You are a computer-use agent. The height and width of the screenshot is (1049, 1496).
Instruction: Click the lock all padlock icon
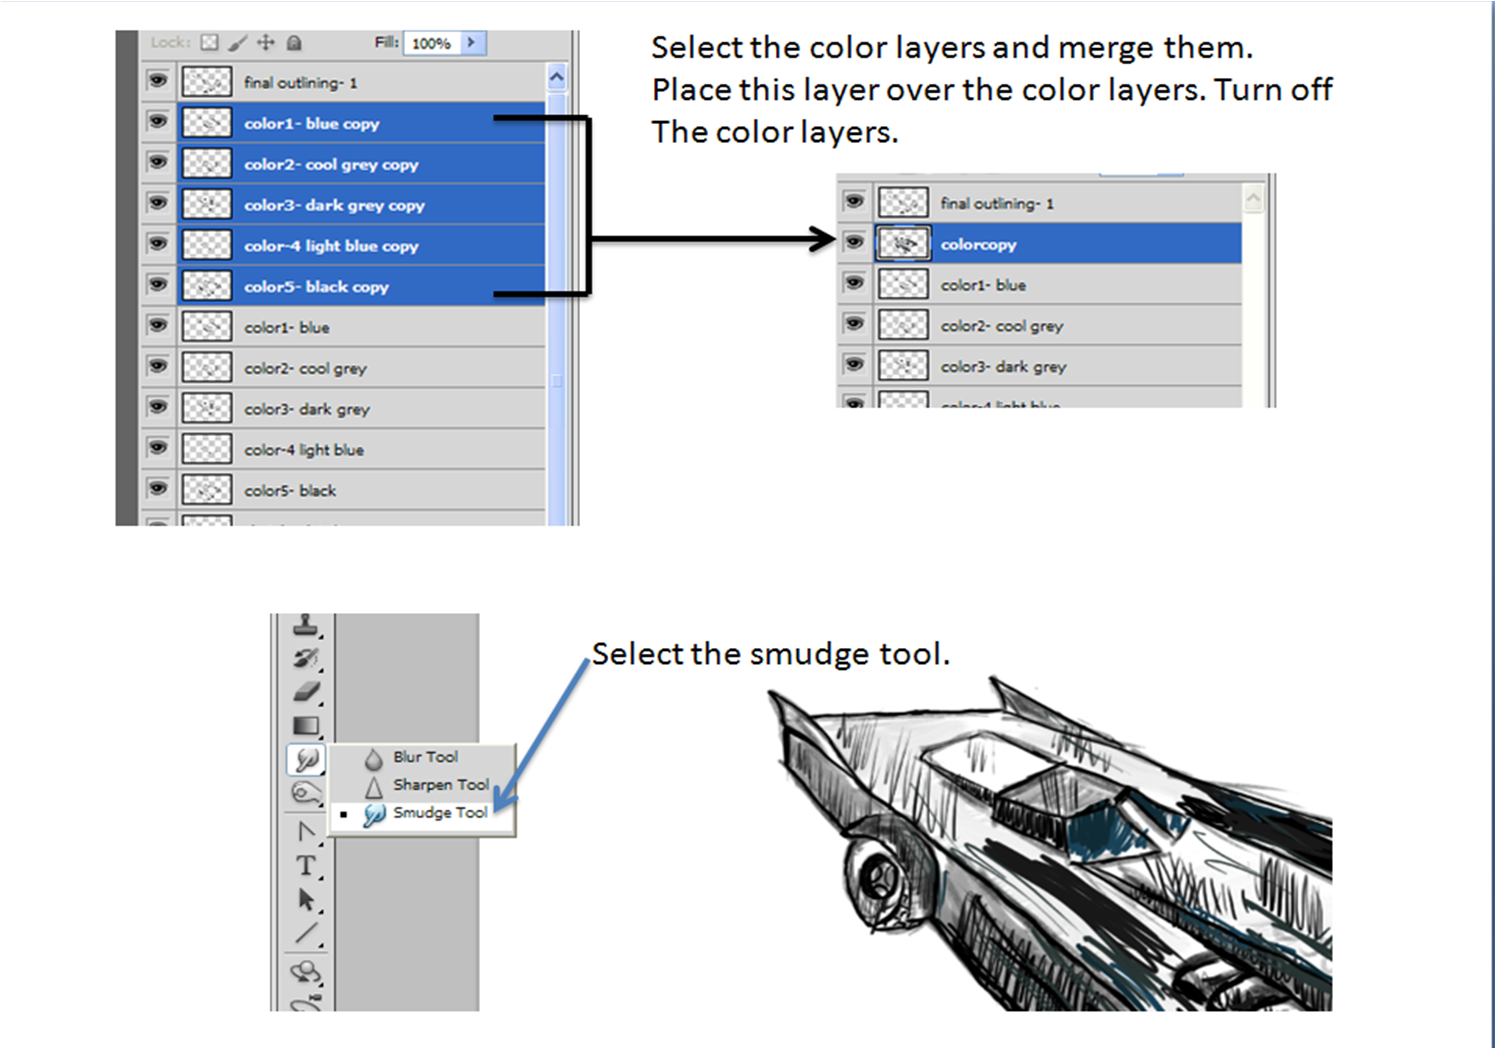294,42
